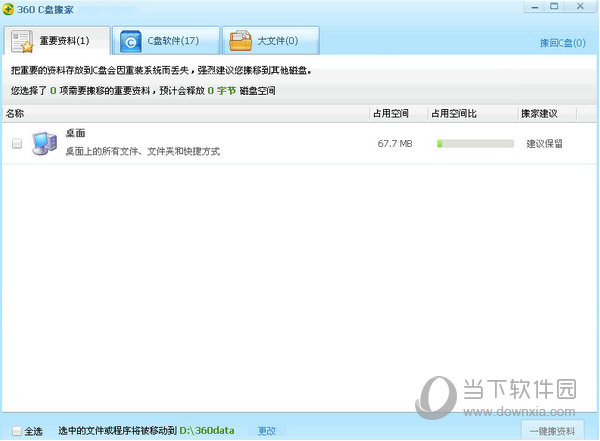Open the 重要资料(1) tab
This screenshot has height=441, width=600.
pos(57,41)
